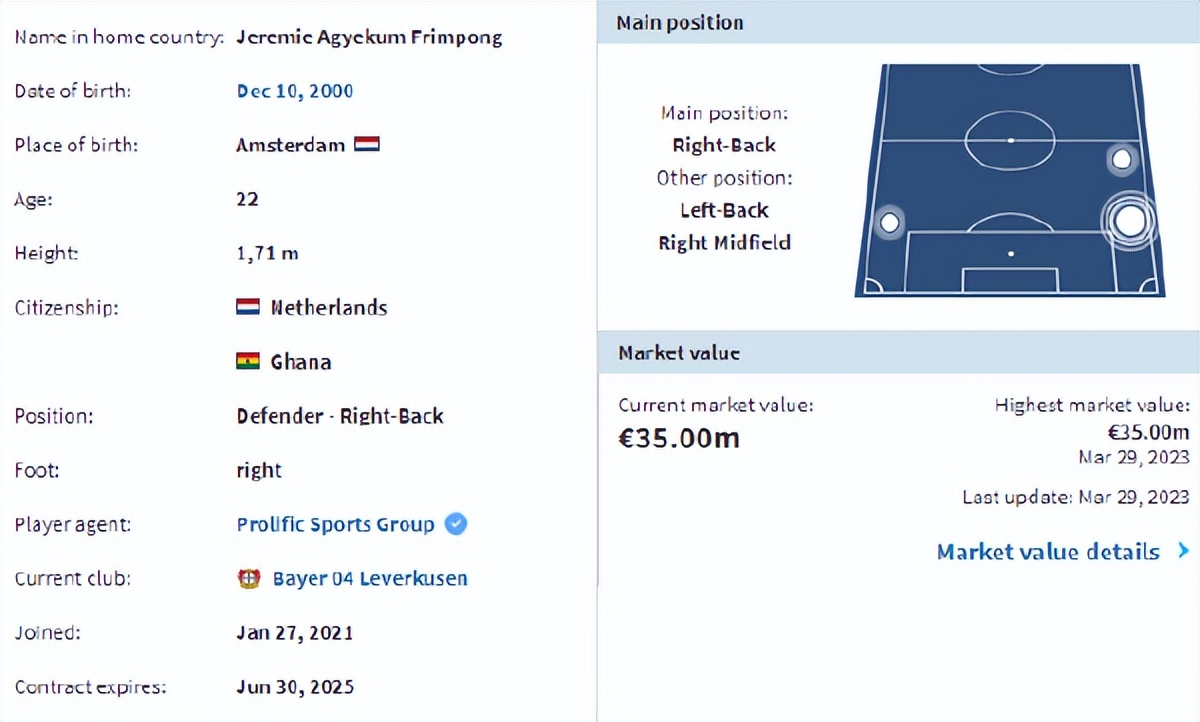This screenshot has width=1200, height=722.
Task: Click the Bayer 04 Leverkusen club crest
Action: pos(249,578)
